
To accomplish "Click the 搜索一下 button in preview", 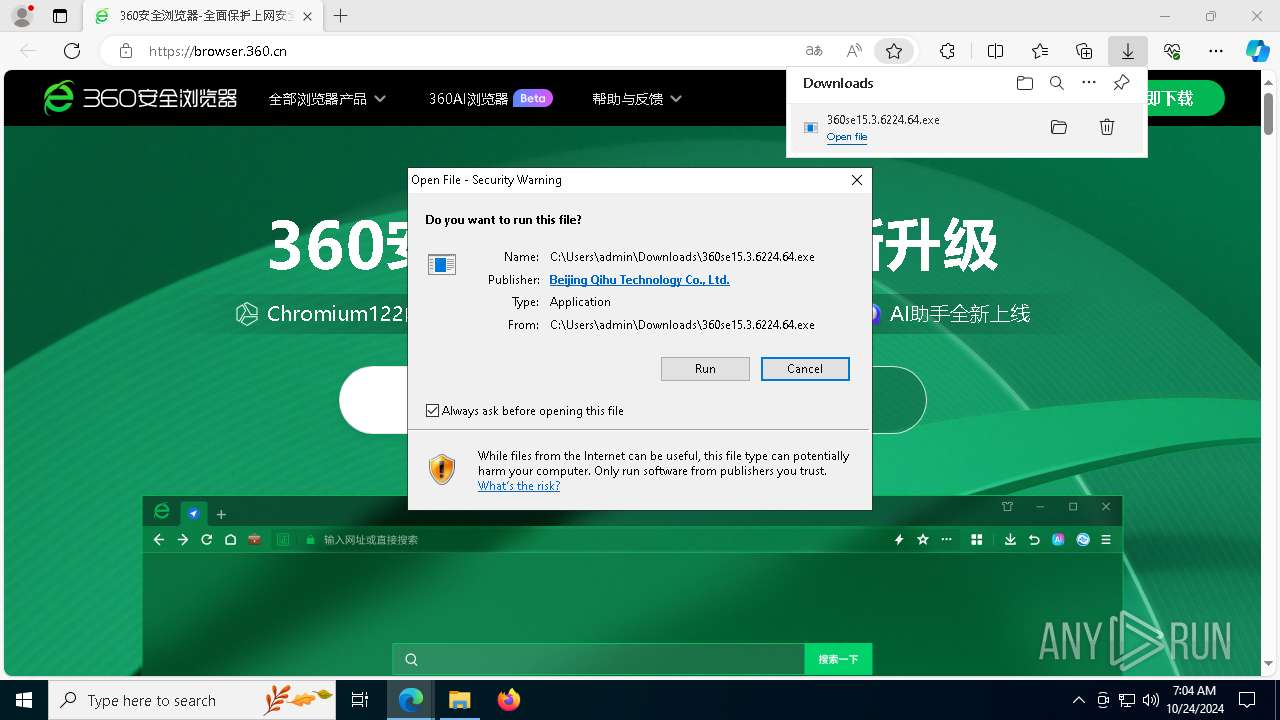I will tap(838, 659).
